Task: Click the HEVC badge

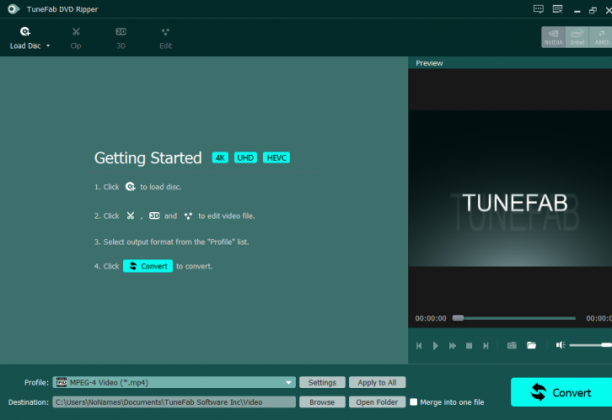Action: point(276,158)
